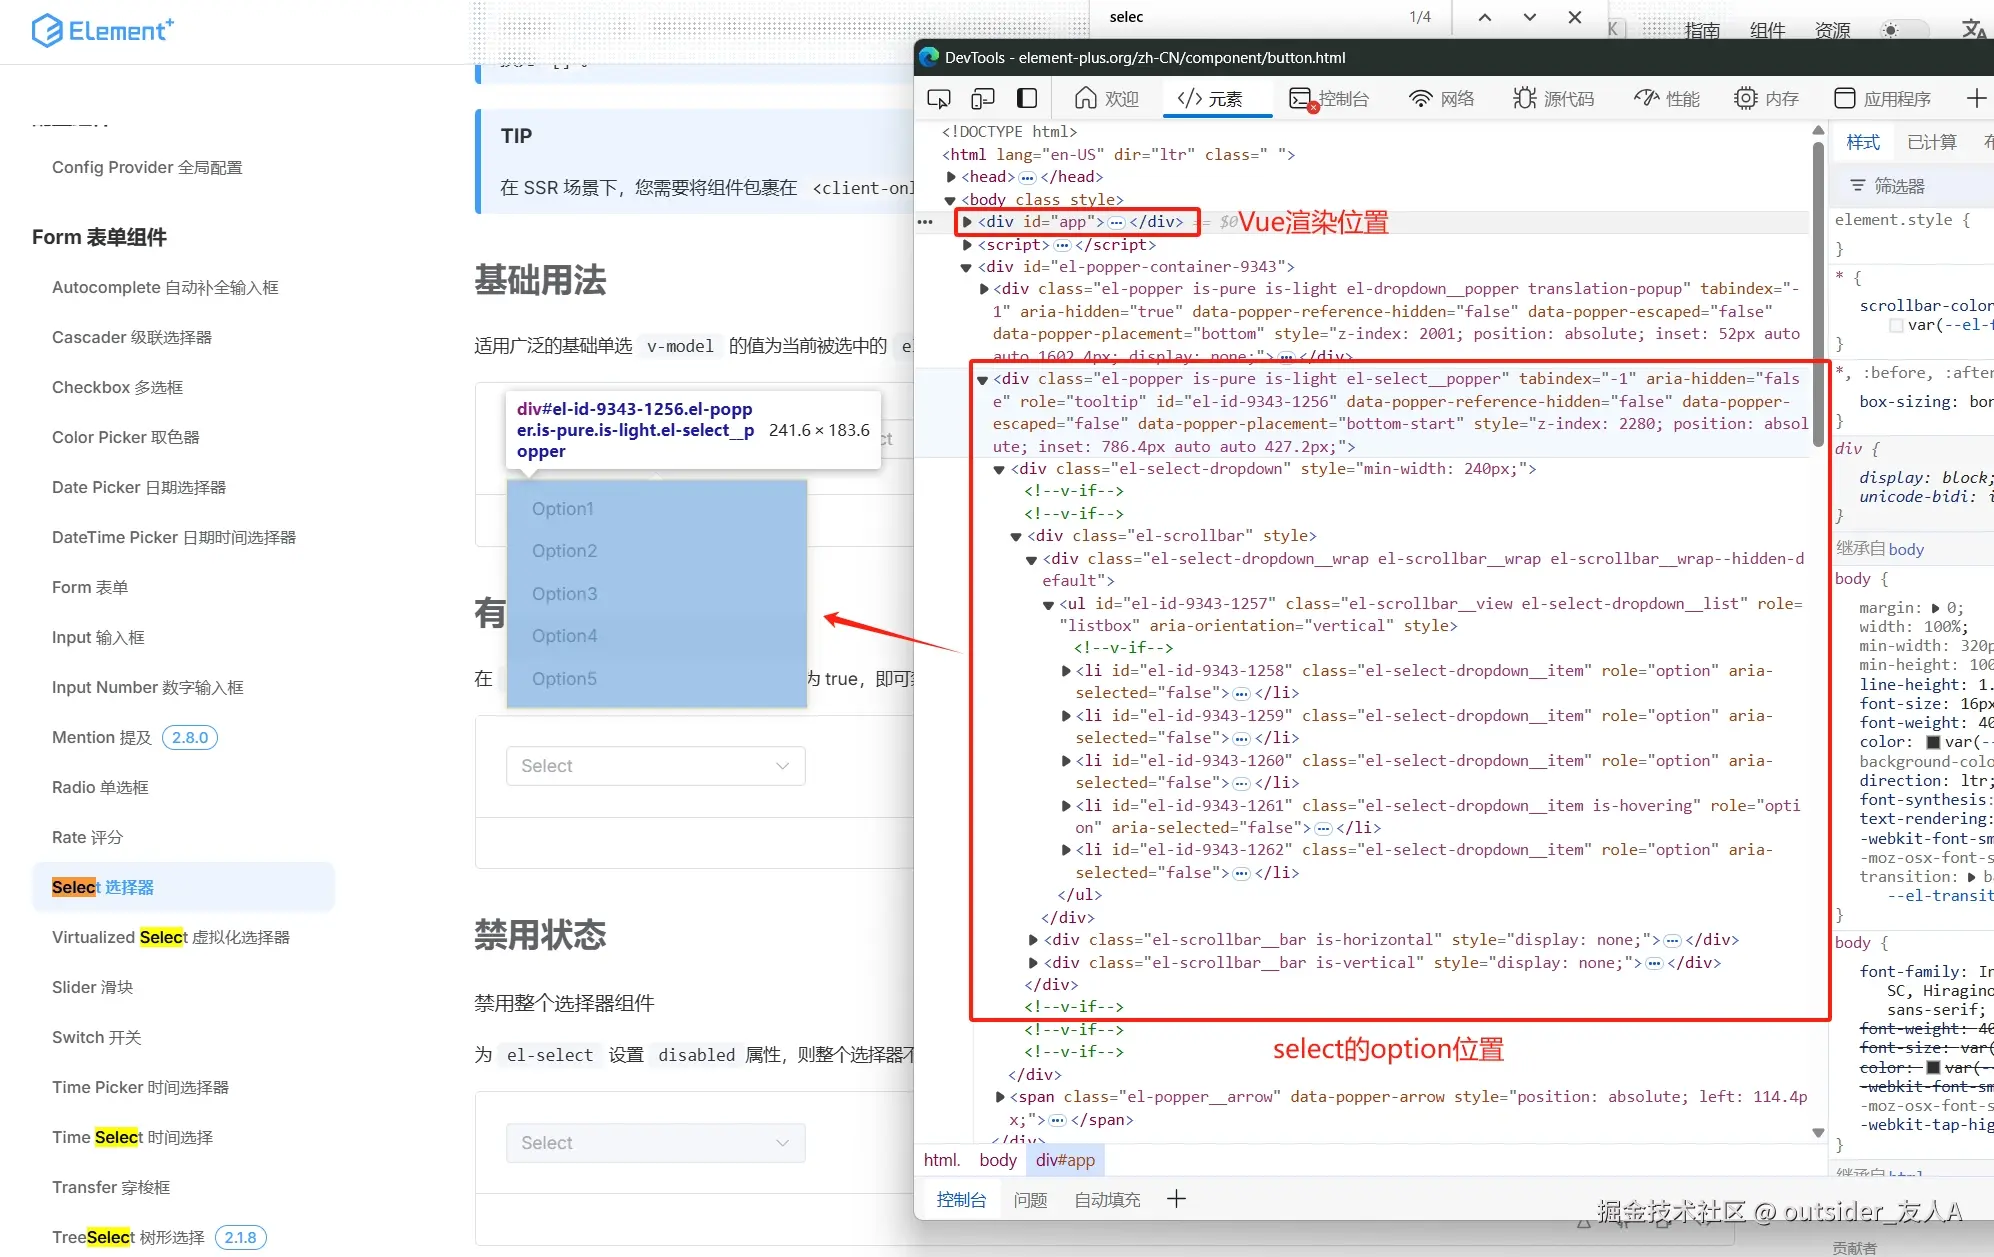The height and width of the screenshot is (1257, 1994).
Task: Toggle the dark mode switch
Action: pos(1902,30)
